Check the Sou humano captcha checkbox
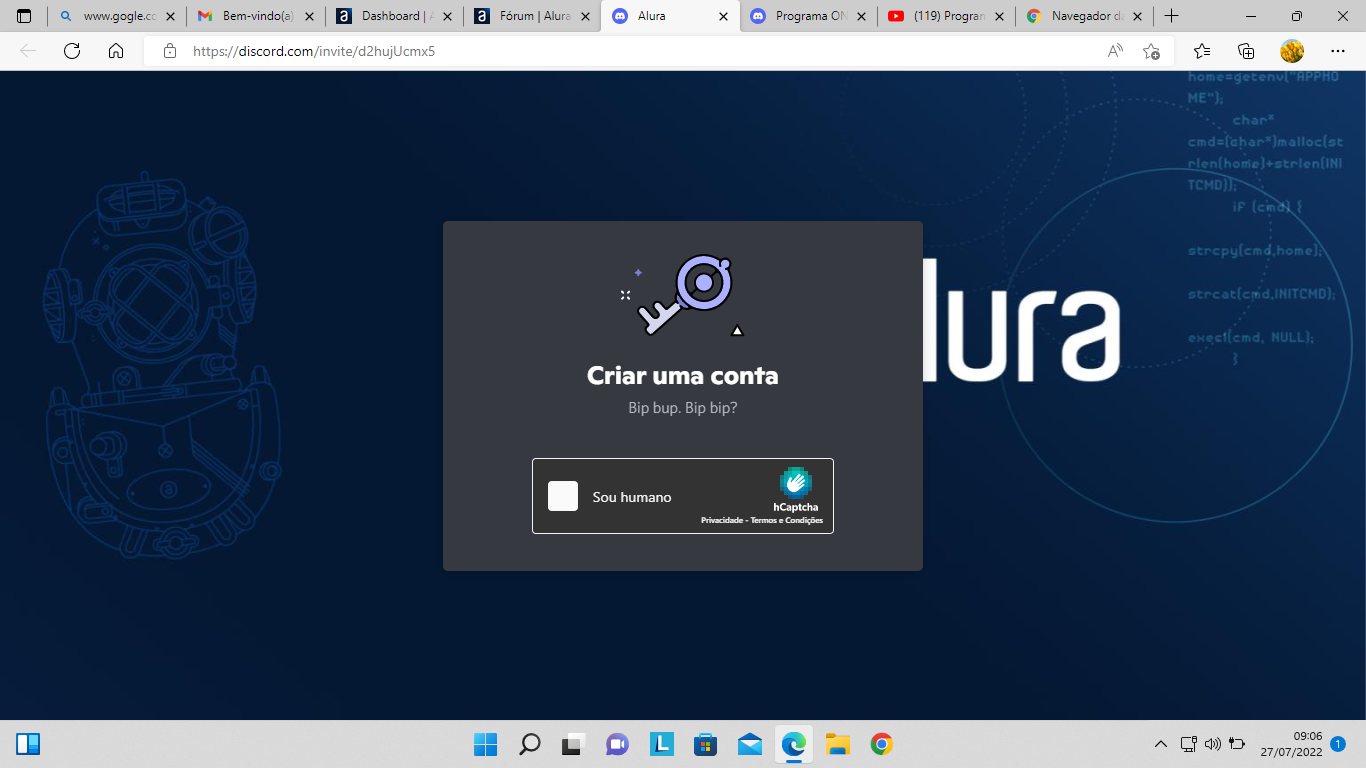Screen dimensions: 1366x768 pos(563,496)
